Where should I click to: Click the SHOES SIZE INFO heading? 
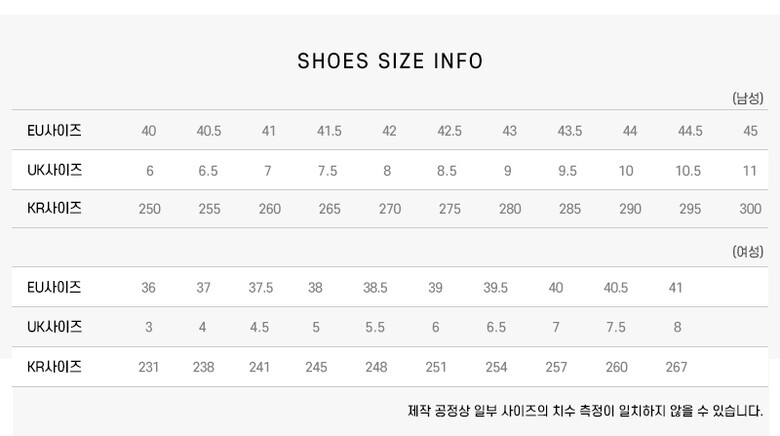(x=390, y=61)
